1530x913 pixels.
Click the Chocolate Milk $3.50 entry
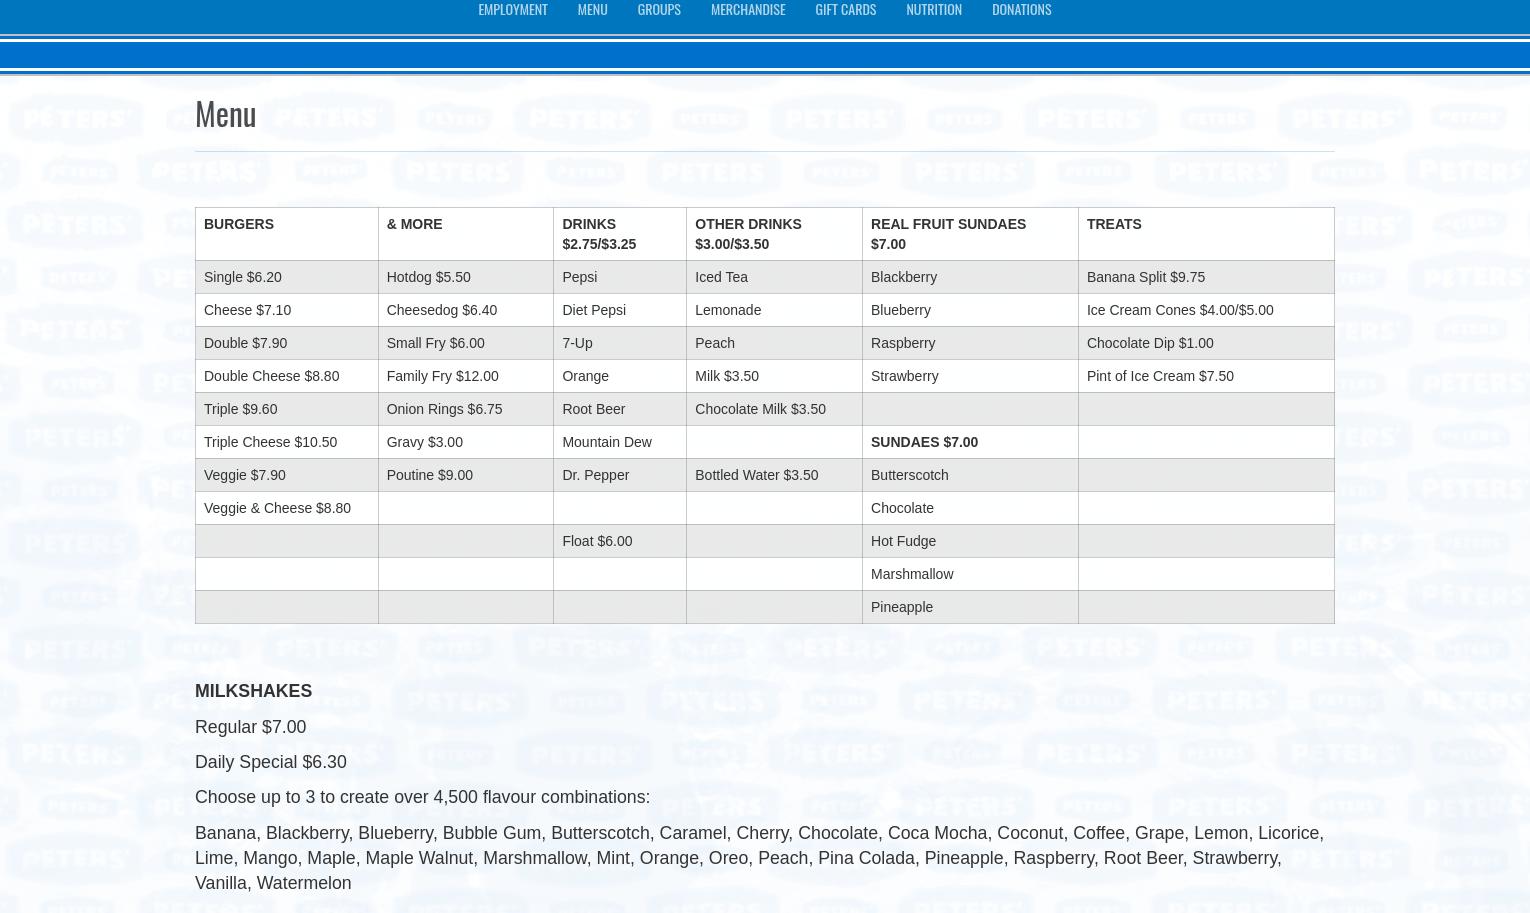760,409
